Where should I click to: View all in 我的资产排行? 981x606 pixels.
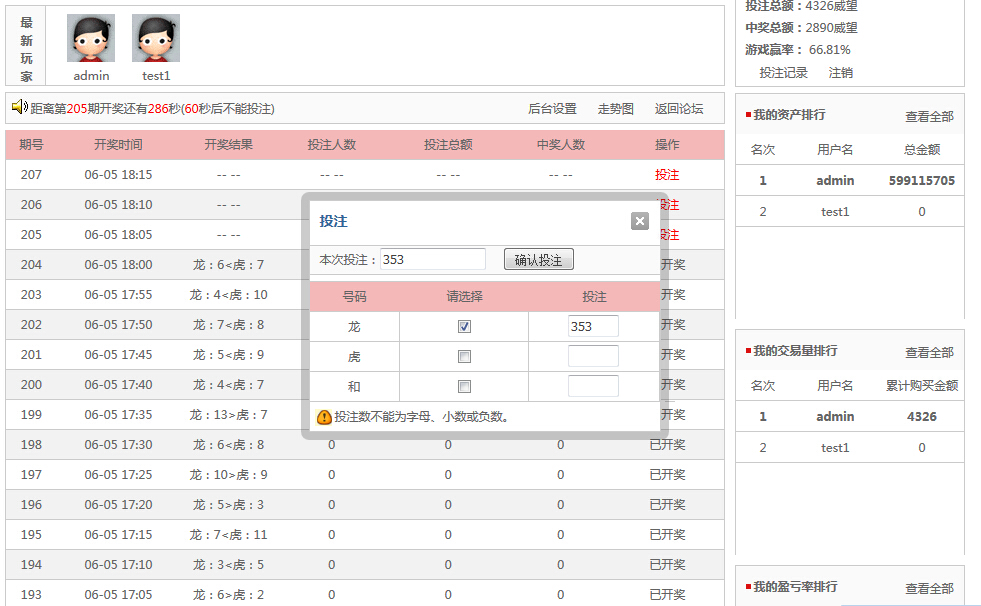[929, 116]
